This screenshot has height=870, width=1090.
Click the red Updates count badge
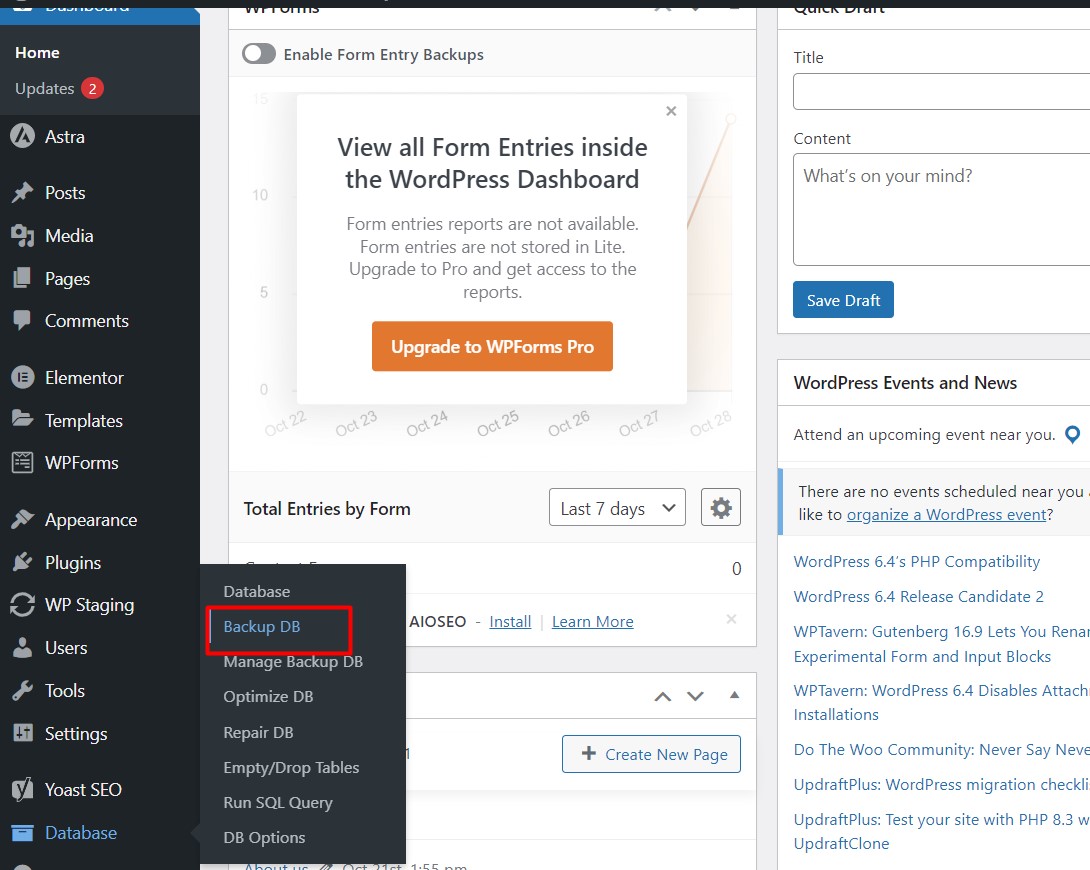[x=92, y=89]
